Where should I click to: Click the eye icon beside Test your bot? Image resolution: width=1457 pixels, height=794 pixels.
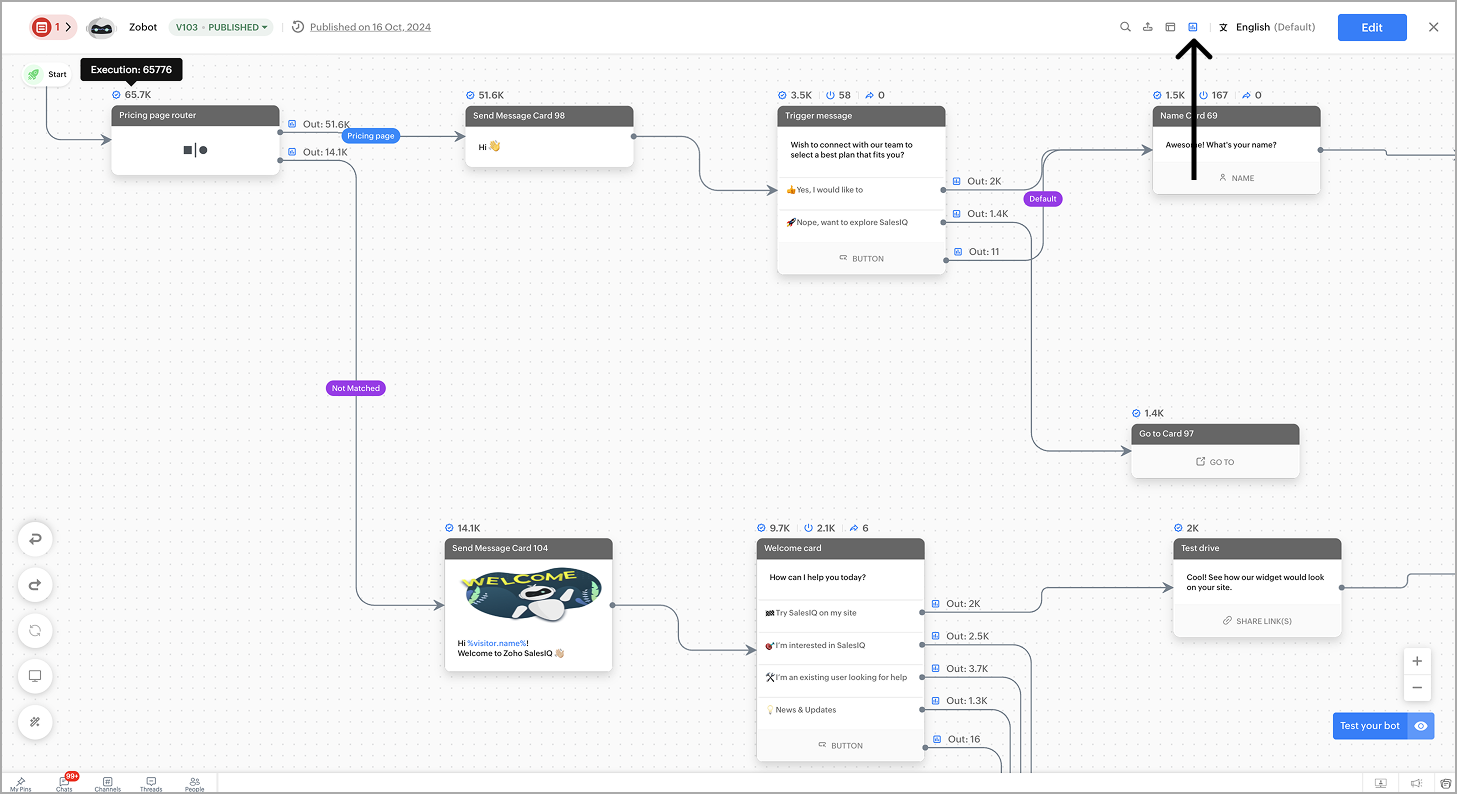(1421, 726)
